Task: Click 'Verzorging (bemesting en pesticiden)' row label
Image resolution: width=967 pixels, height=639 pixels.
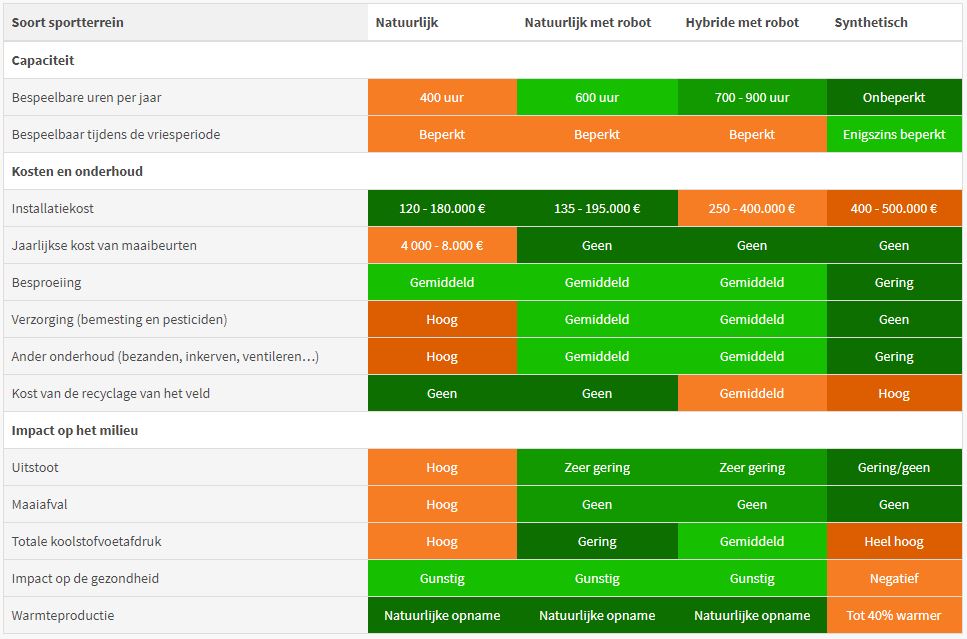Action: (x=186, y=320)
